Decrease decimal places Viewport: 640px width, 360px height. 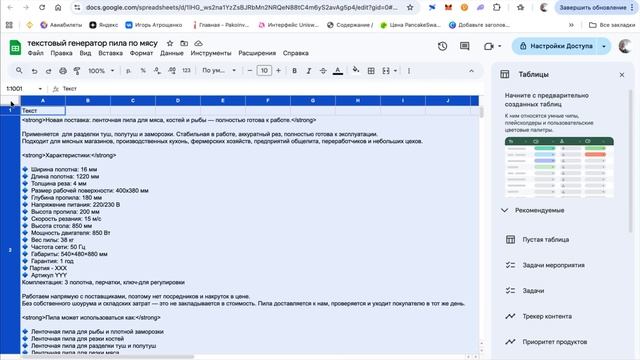coord(158,71)
